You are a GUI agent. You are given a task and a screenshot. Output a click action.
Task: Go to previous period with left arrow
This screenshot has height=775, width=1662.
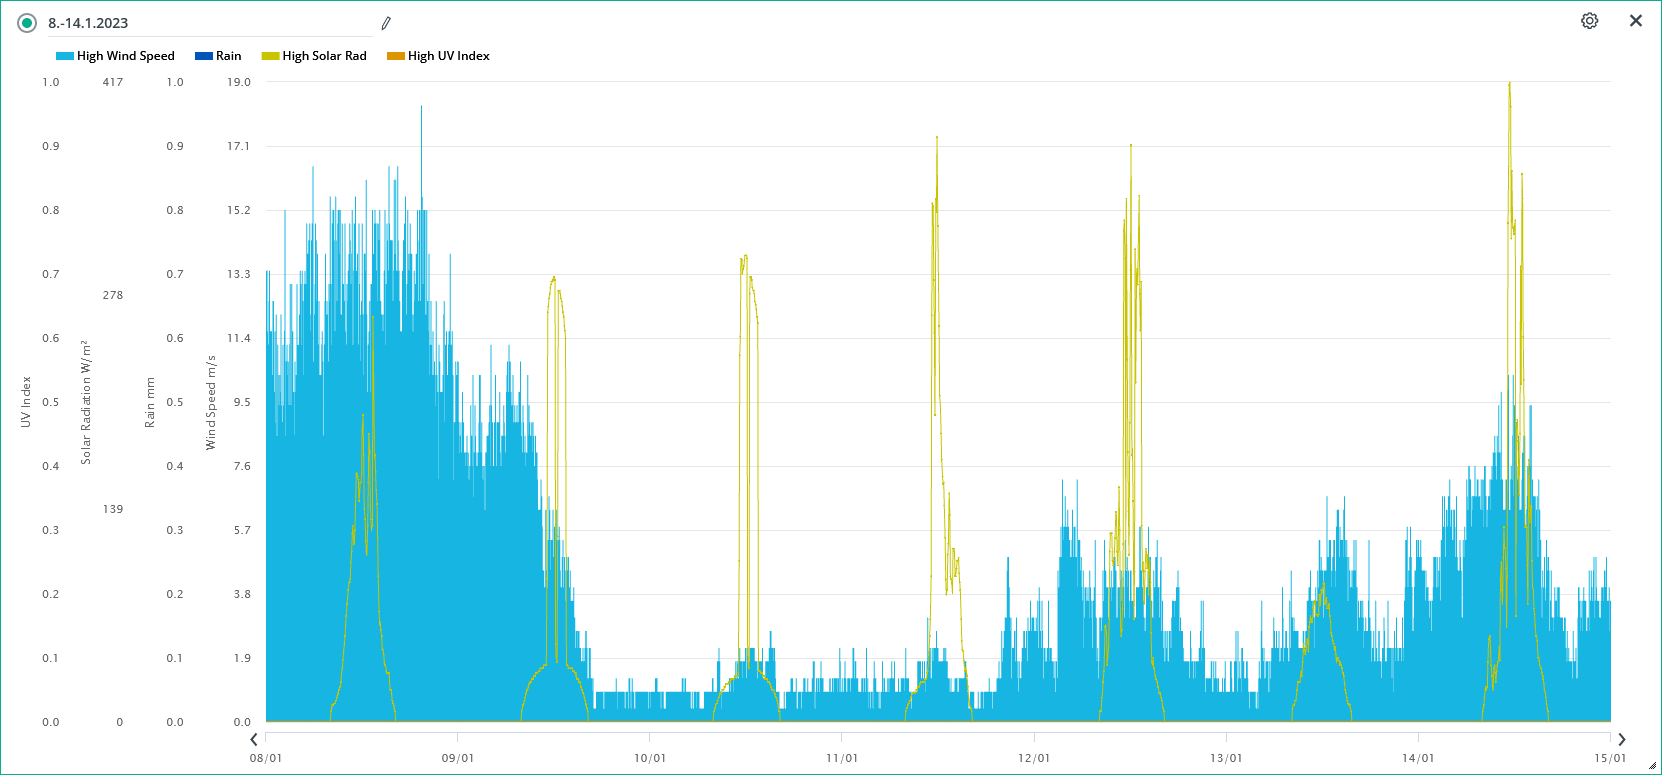pos(254,740)
